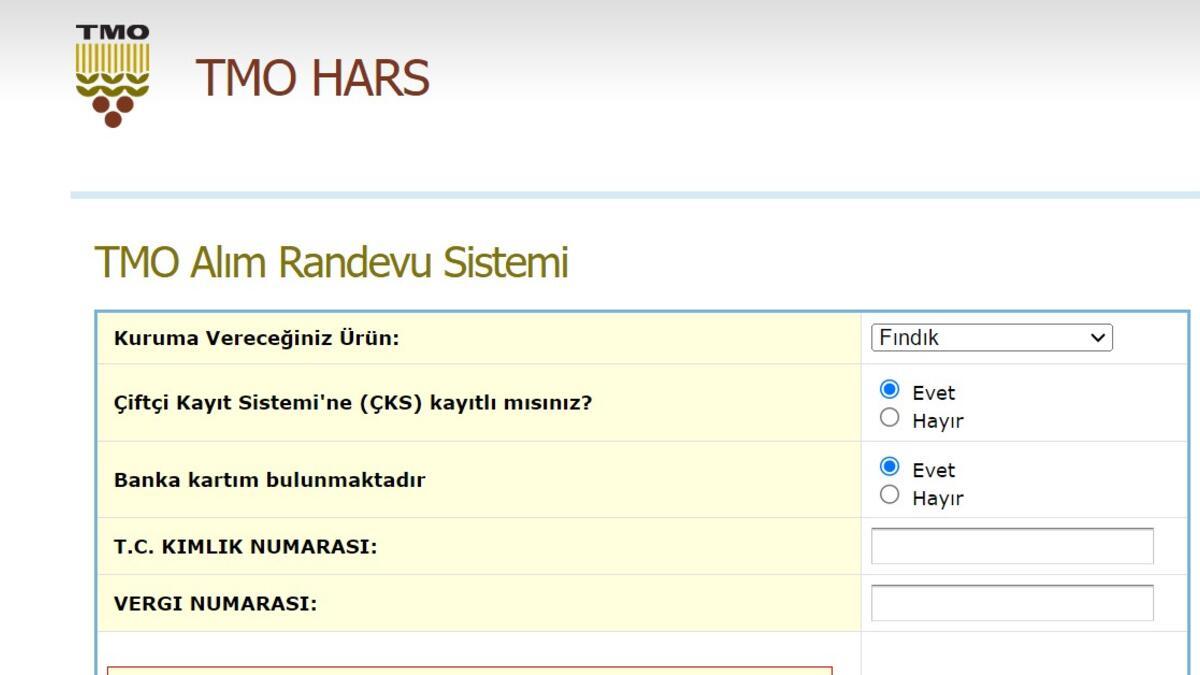Click 'Hayır' text beside the ÇKS radio
This screenshot has height=675, width=1200.
point(937,421)
